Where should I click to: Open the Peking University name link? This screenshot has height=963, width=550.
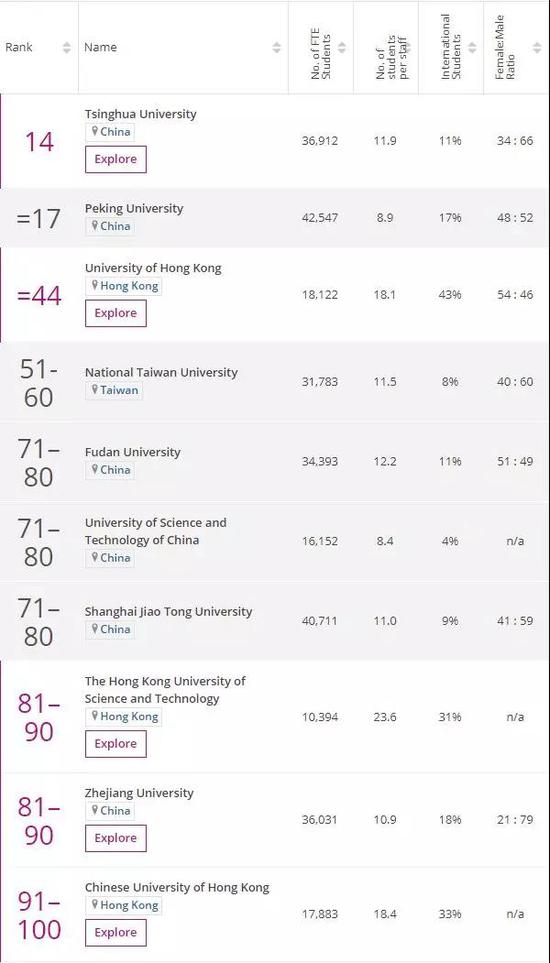(x=134, y=208)
